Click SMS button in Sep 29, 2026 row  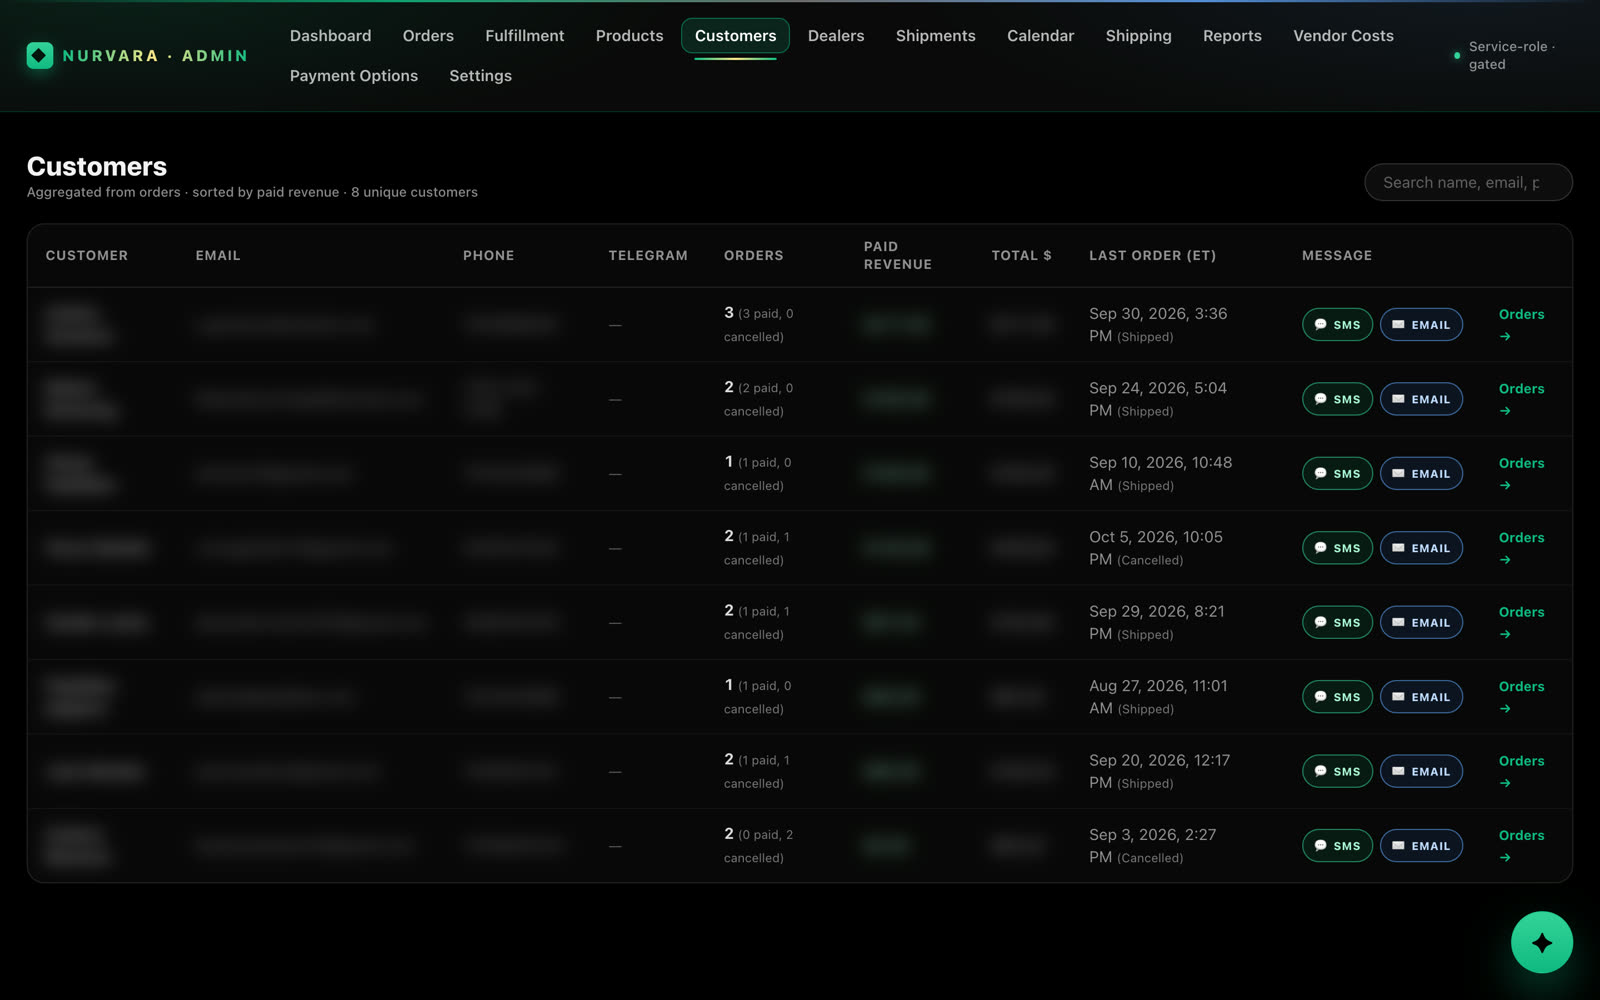[x=1337, y=623]
